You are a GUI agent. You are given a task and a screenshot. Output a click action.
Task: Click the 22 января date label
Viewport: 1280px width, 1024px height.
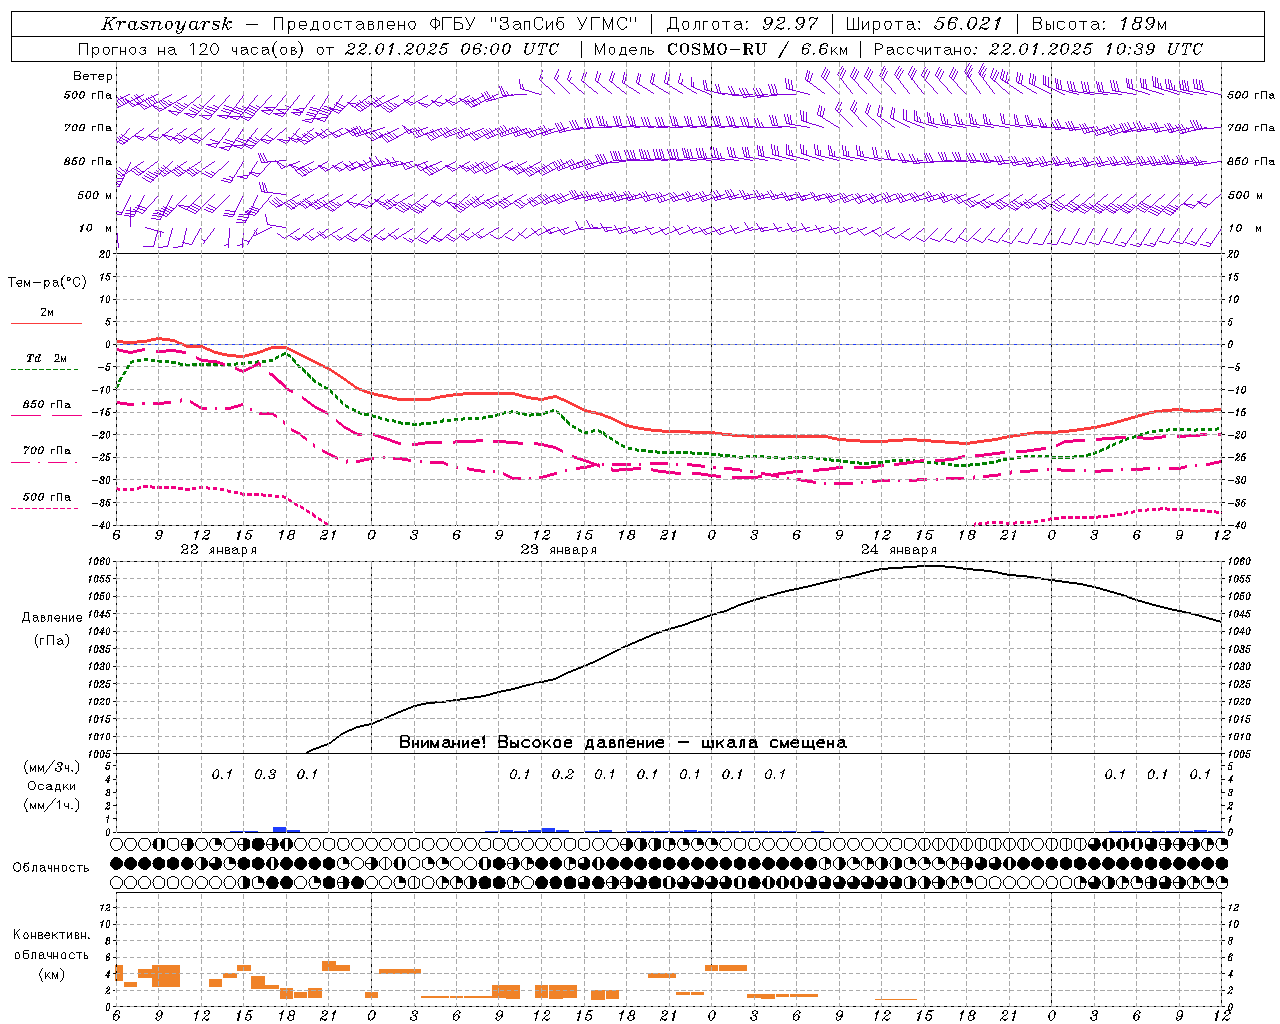(x=218, y=550)
